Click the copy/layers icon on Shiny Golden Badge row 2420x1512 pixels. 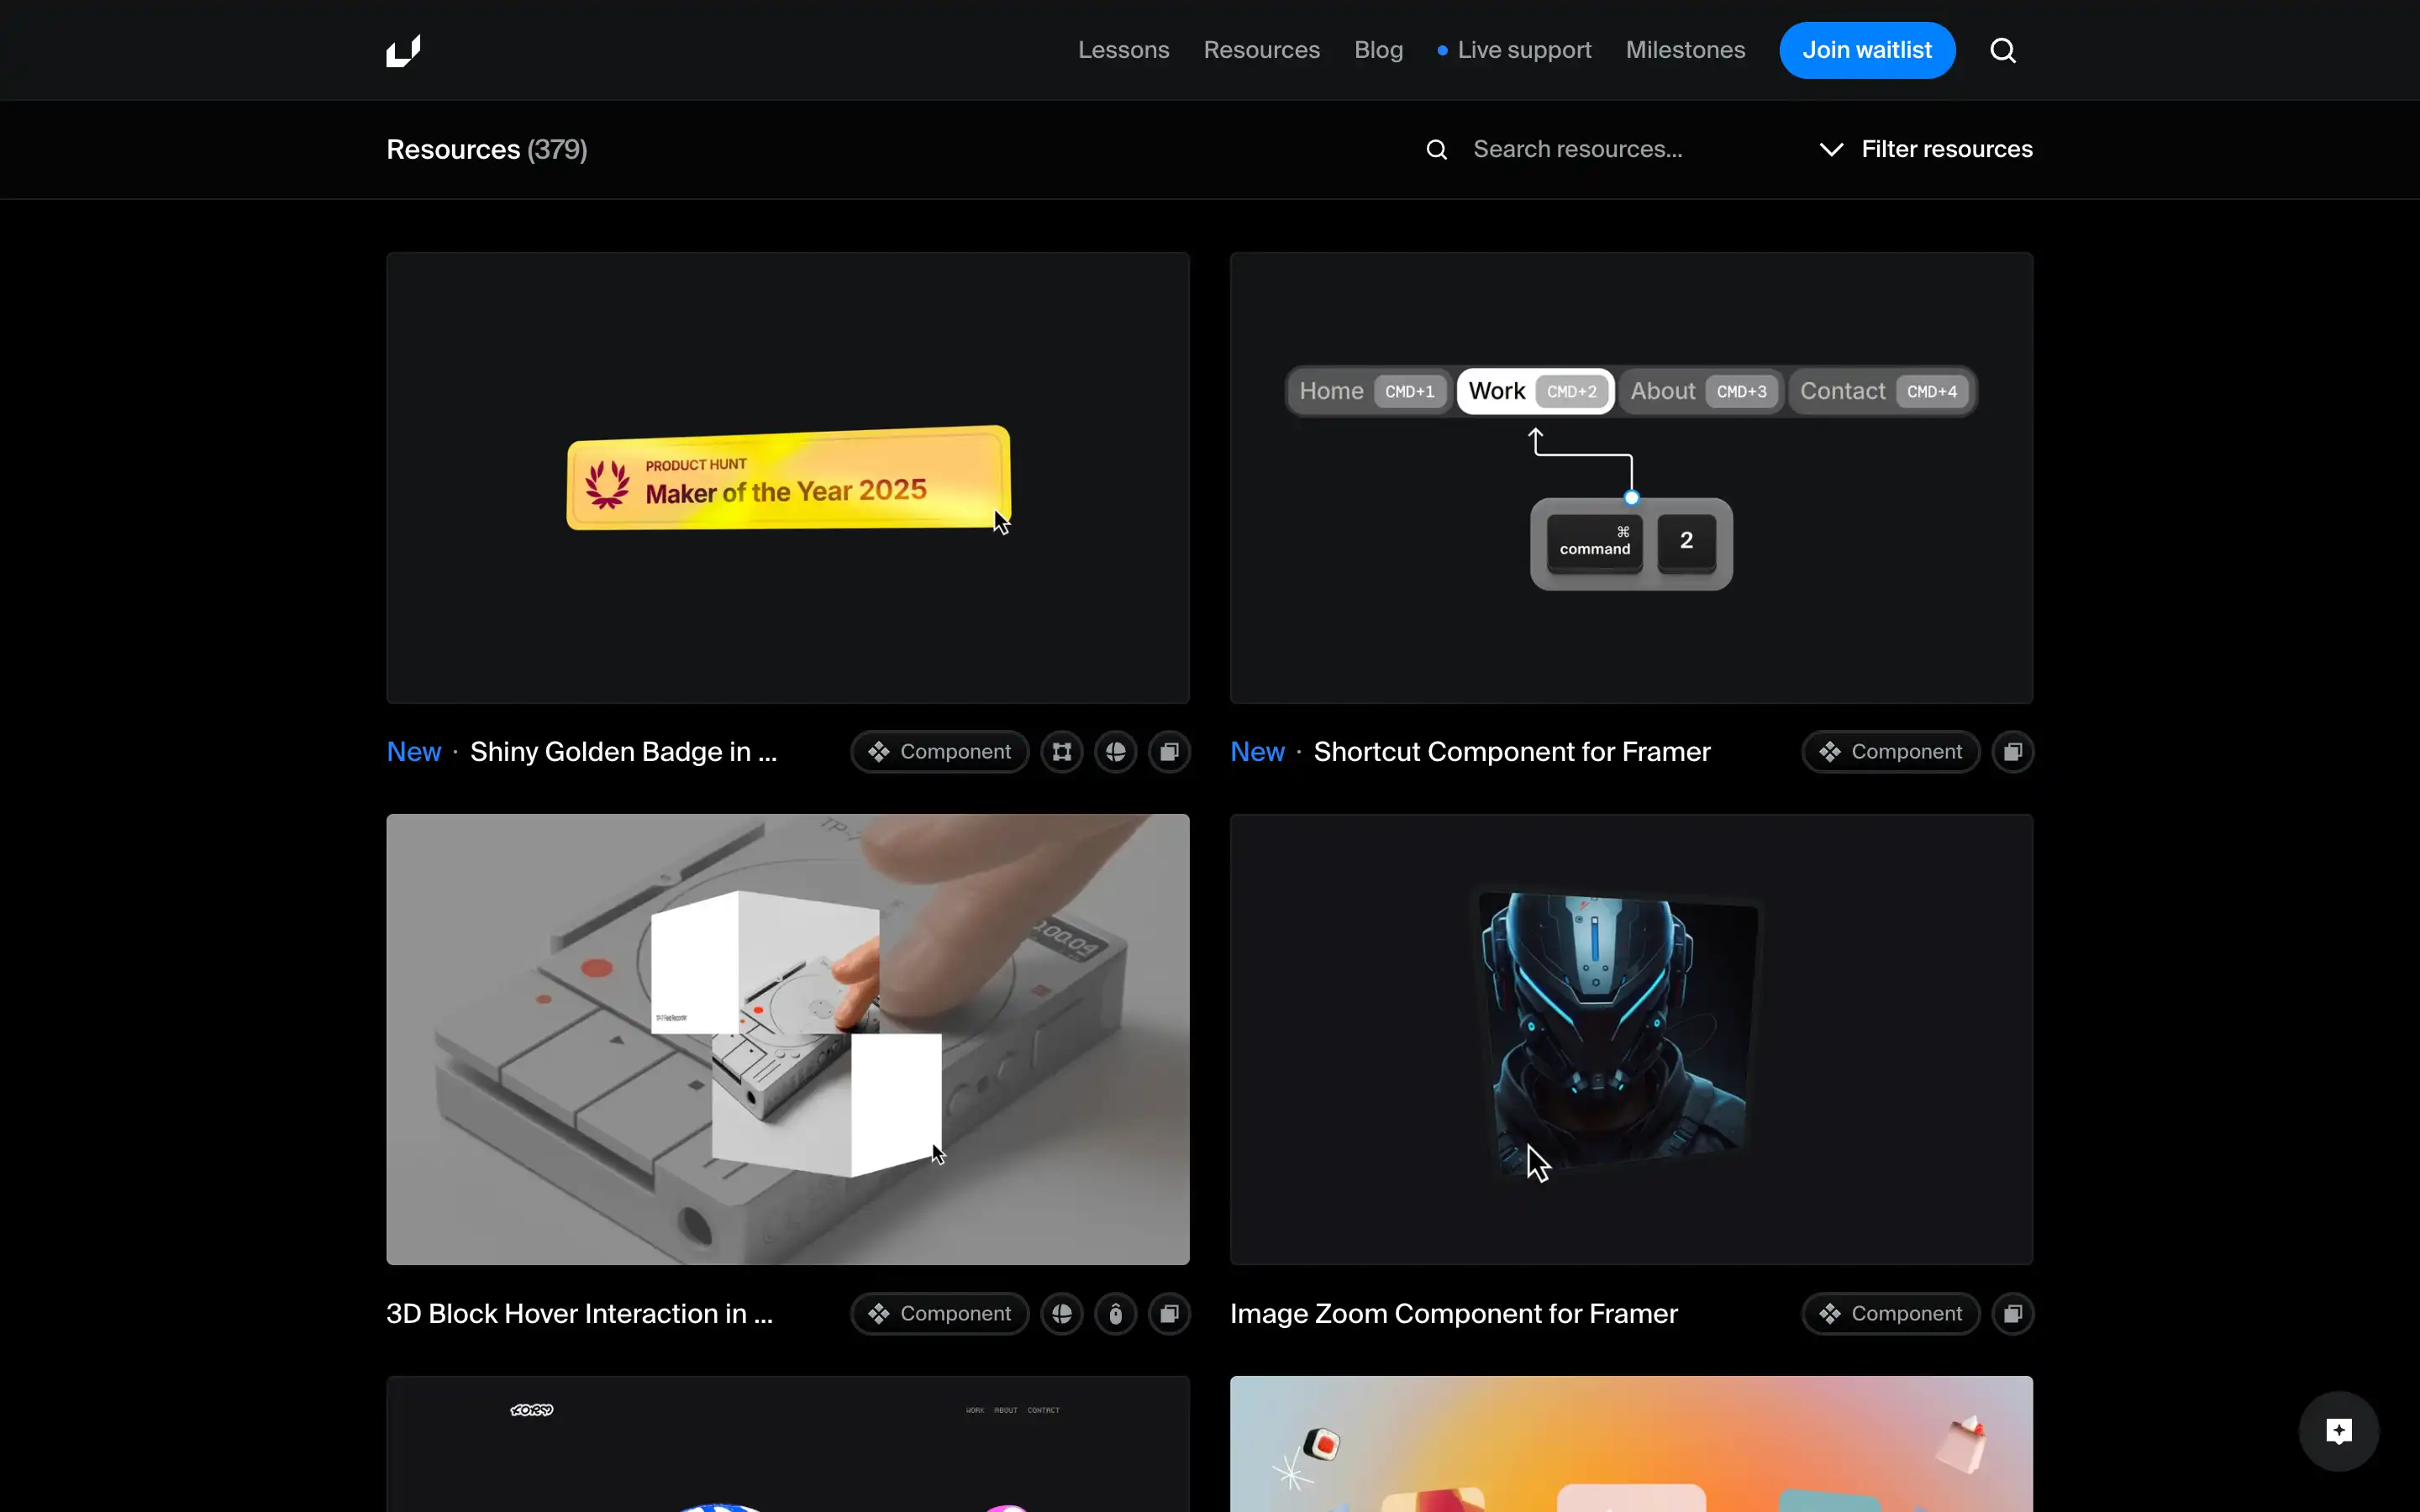pyautogui.click(x=1169, y=752)
